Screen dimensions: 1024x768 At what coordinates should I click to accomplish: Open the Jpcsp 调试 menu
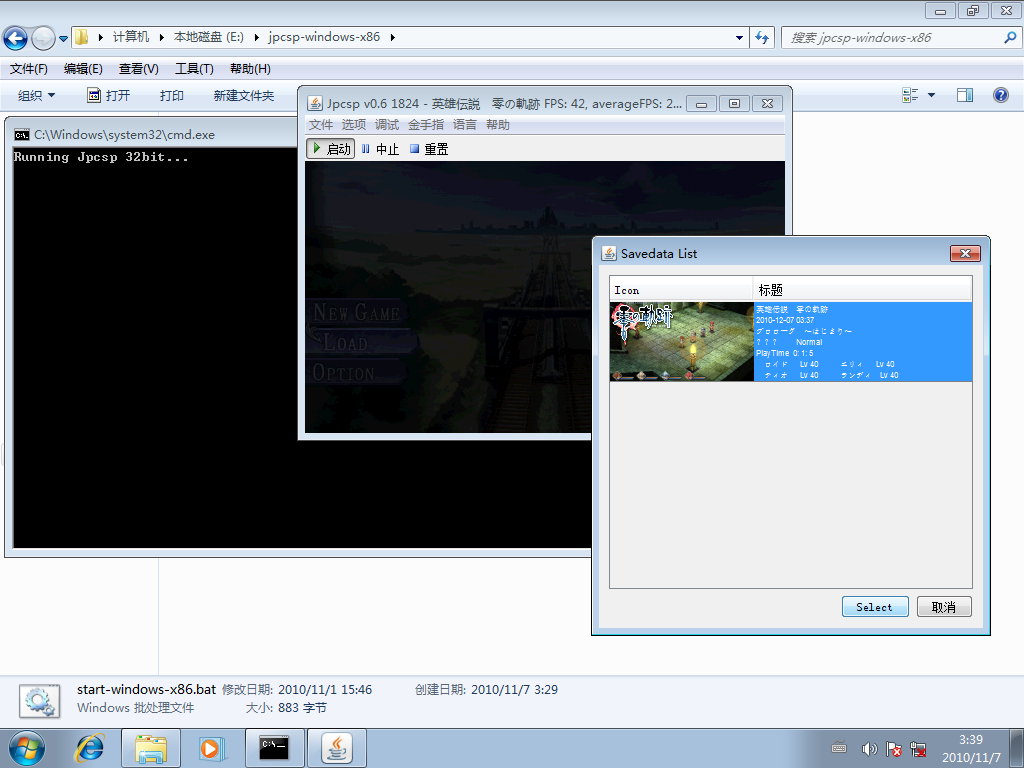pyautogui.click(x=387, y=125)
